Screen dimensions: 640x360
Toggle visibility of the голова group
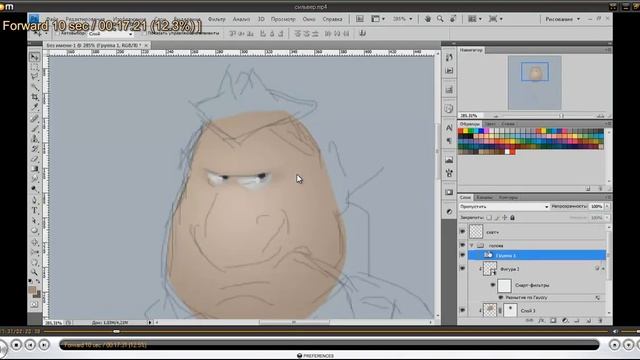point(462,245)
